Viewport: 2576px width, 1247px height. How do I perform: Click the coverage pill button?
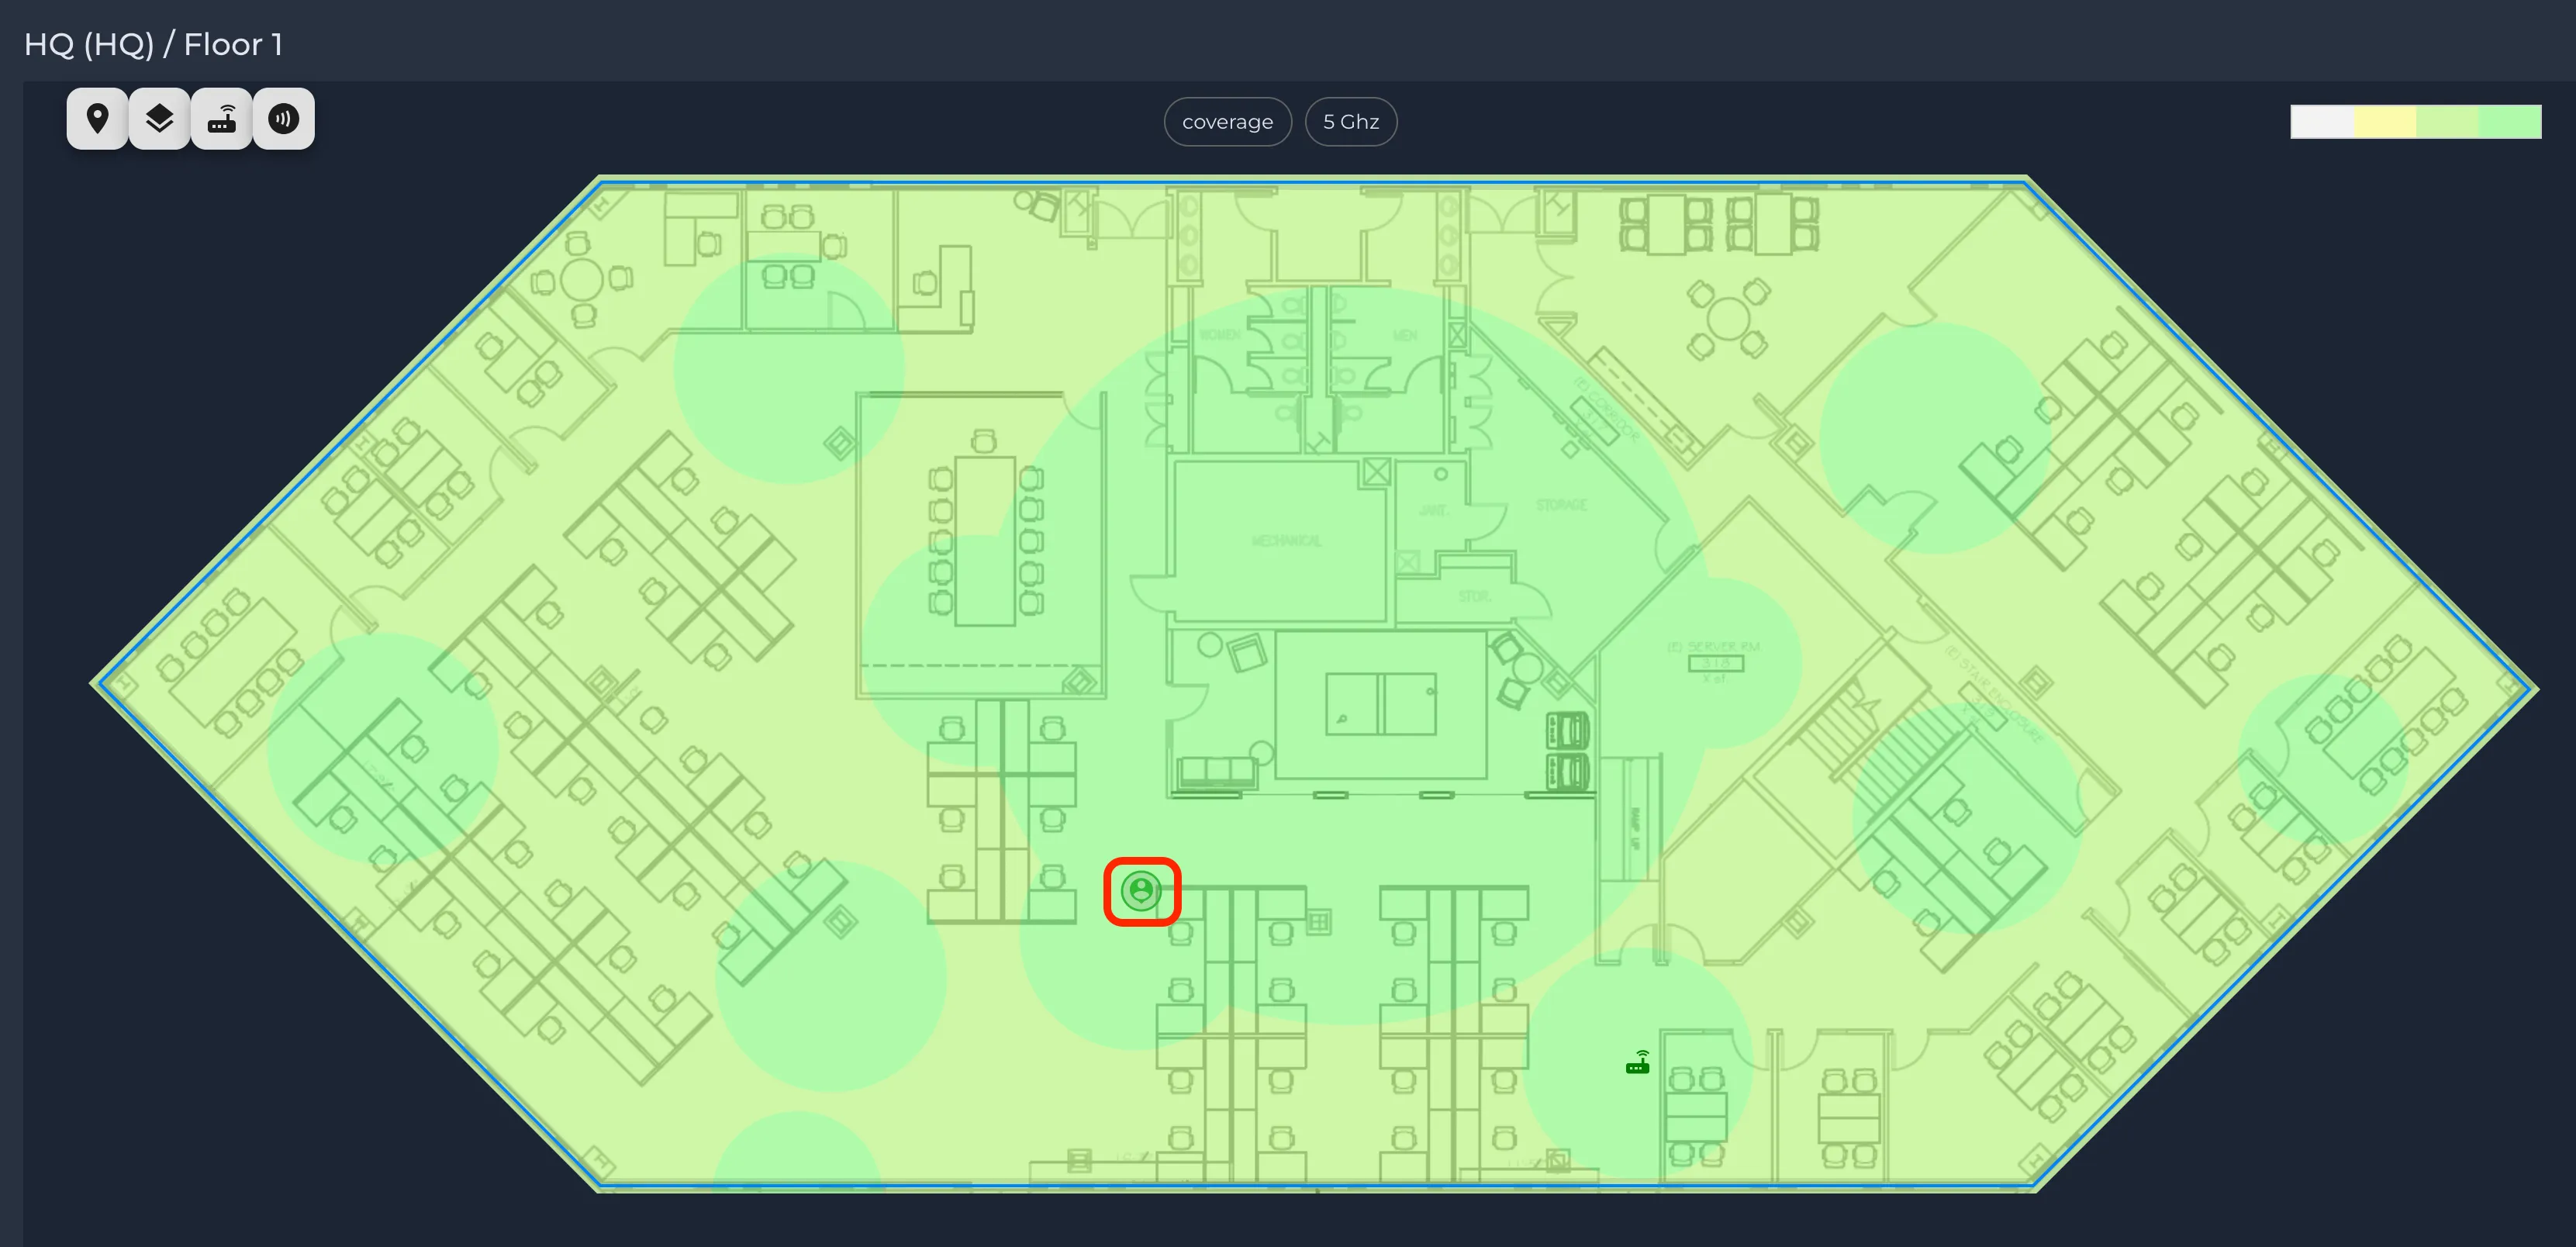click(1228, 122)
